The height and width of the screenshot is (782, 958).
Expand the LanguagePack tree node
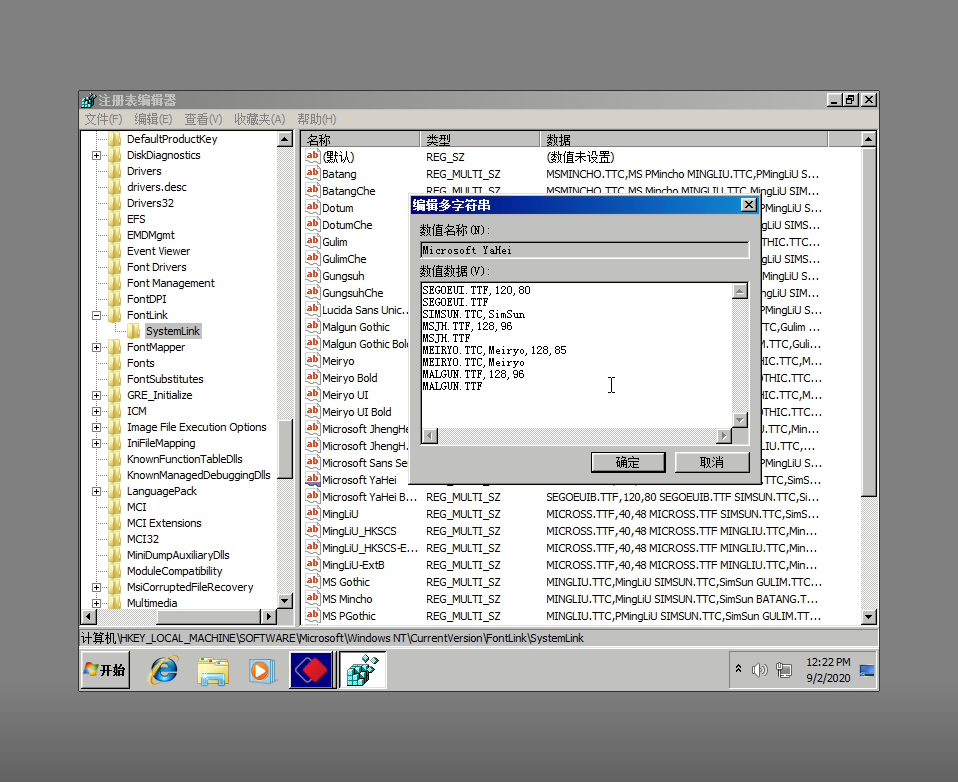tap(97, 491)
